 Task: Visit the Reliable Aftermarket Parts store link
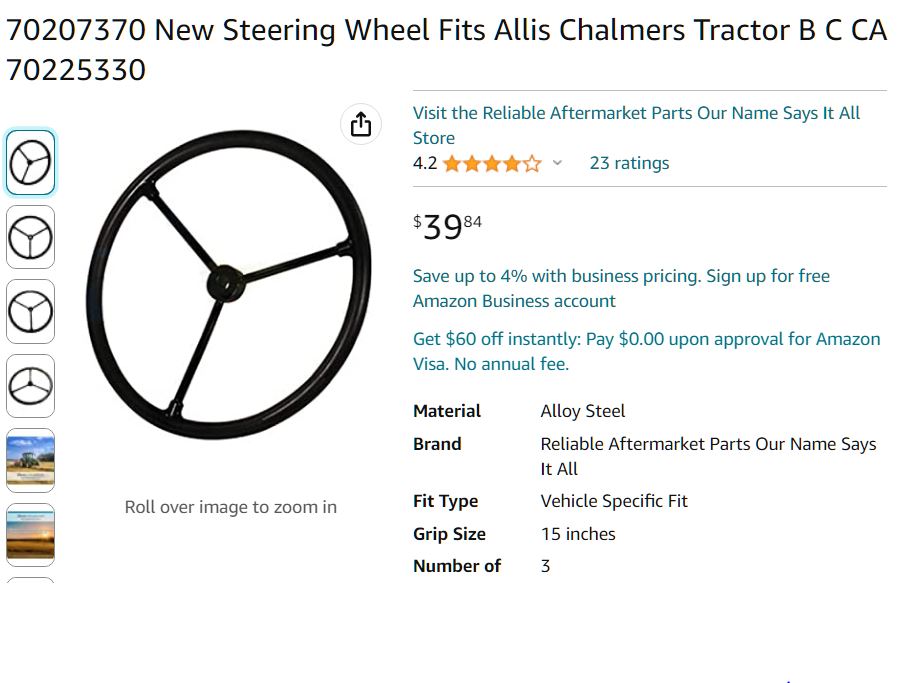tap(636, 125)
